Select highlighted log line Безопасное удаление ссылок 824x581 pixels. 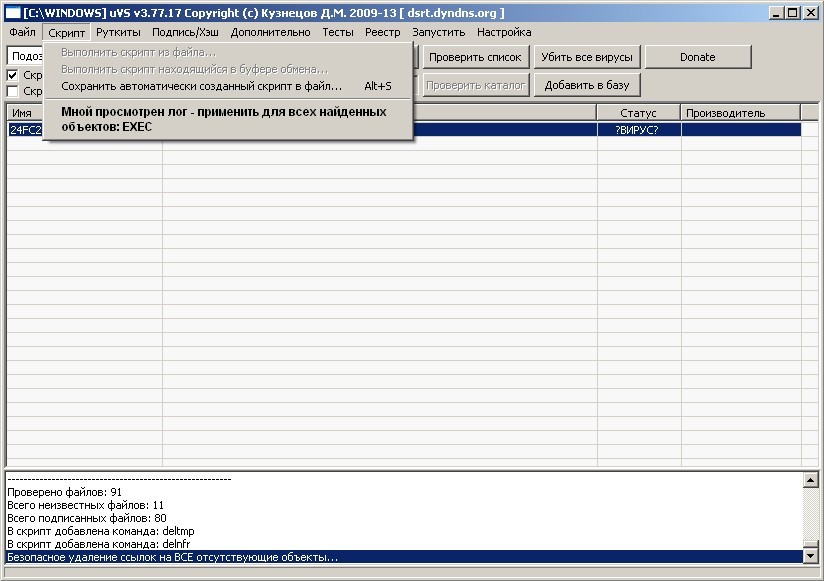[x=405, y=557]
